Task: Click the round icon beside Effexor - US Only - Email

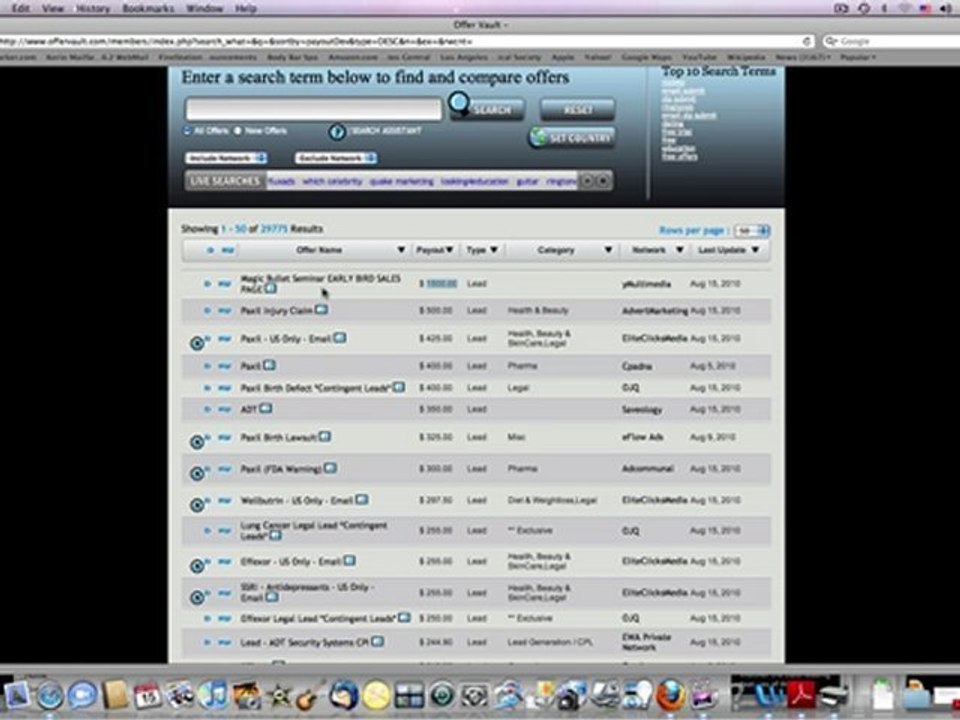Action: pos(197,566)
